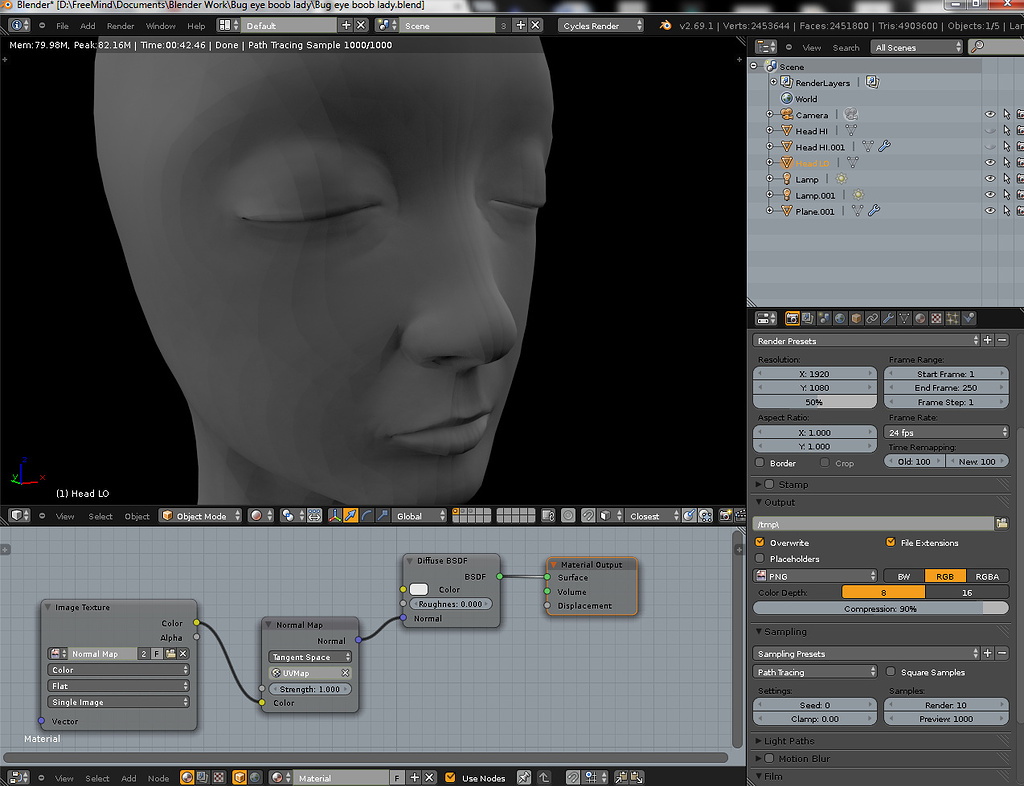
Task: Open the Material properties sphere tab
Action: (920, 319)
